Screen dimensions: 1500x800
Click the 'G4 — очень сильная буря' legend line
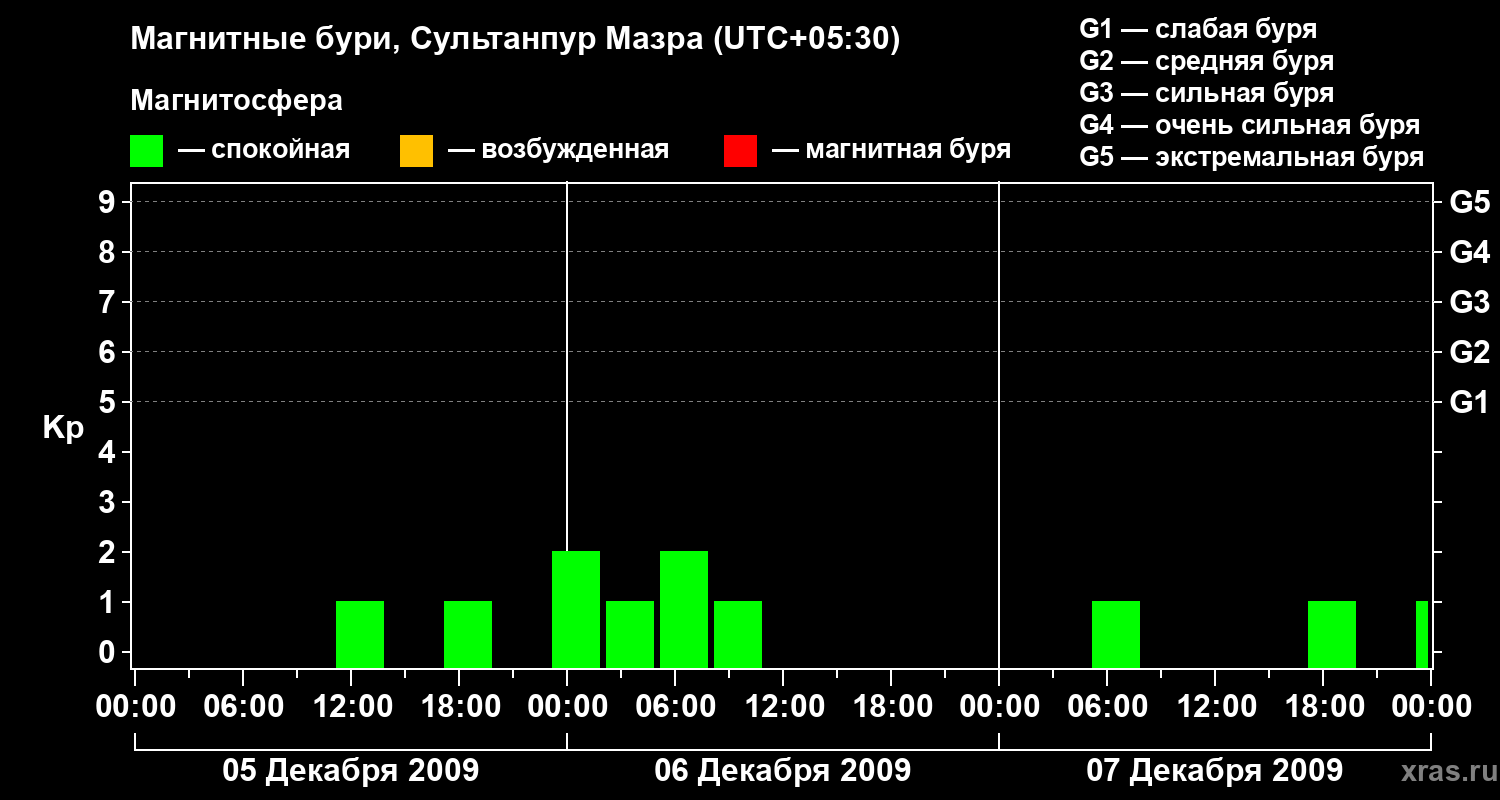click(1250, 125)
